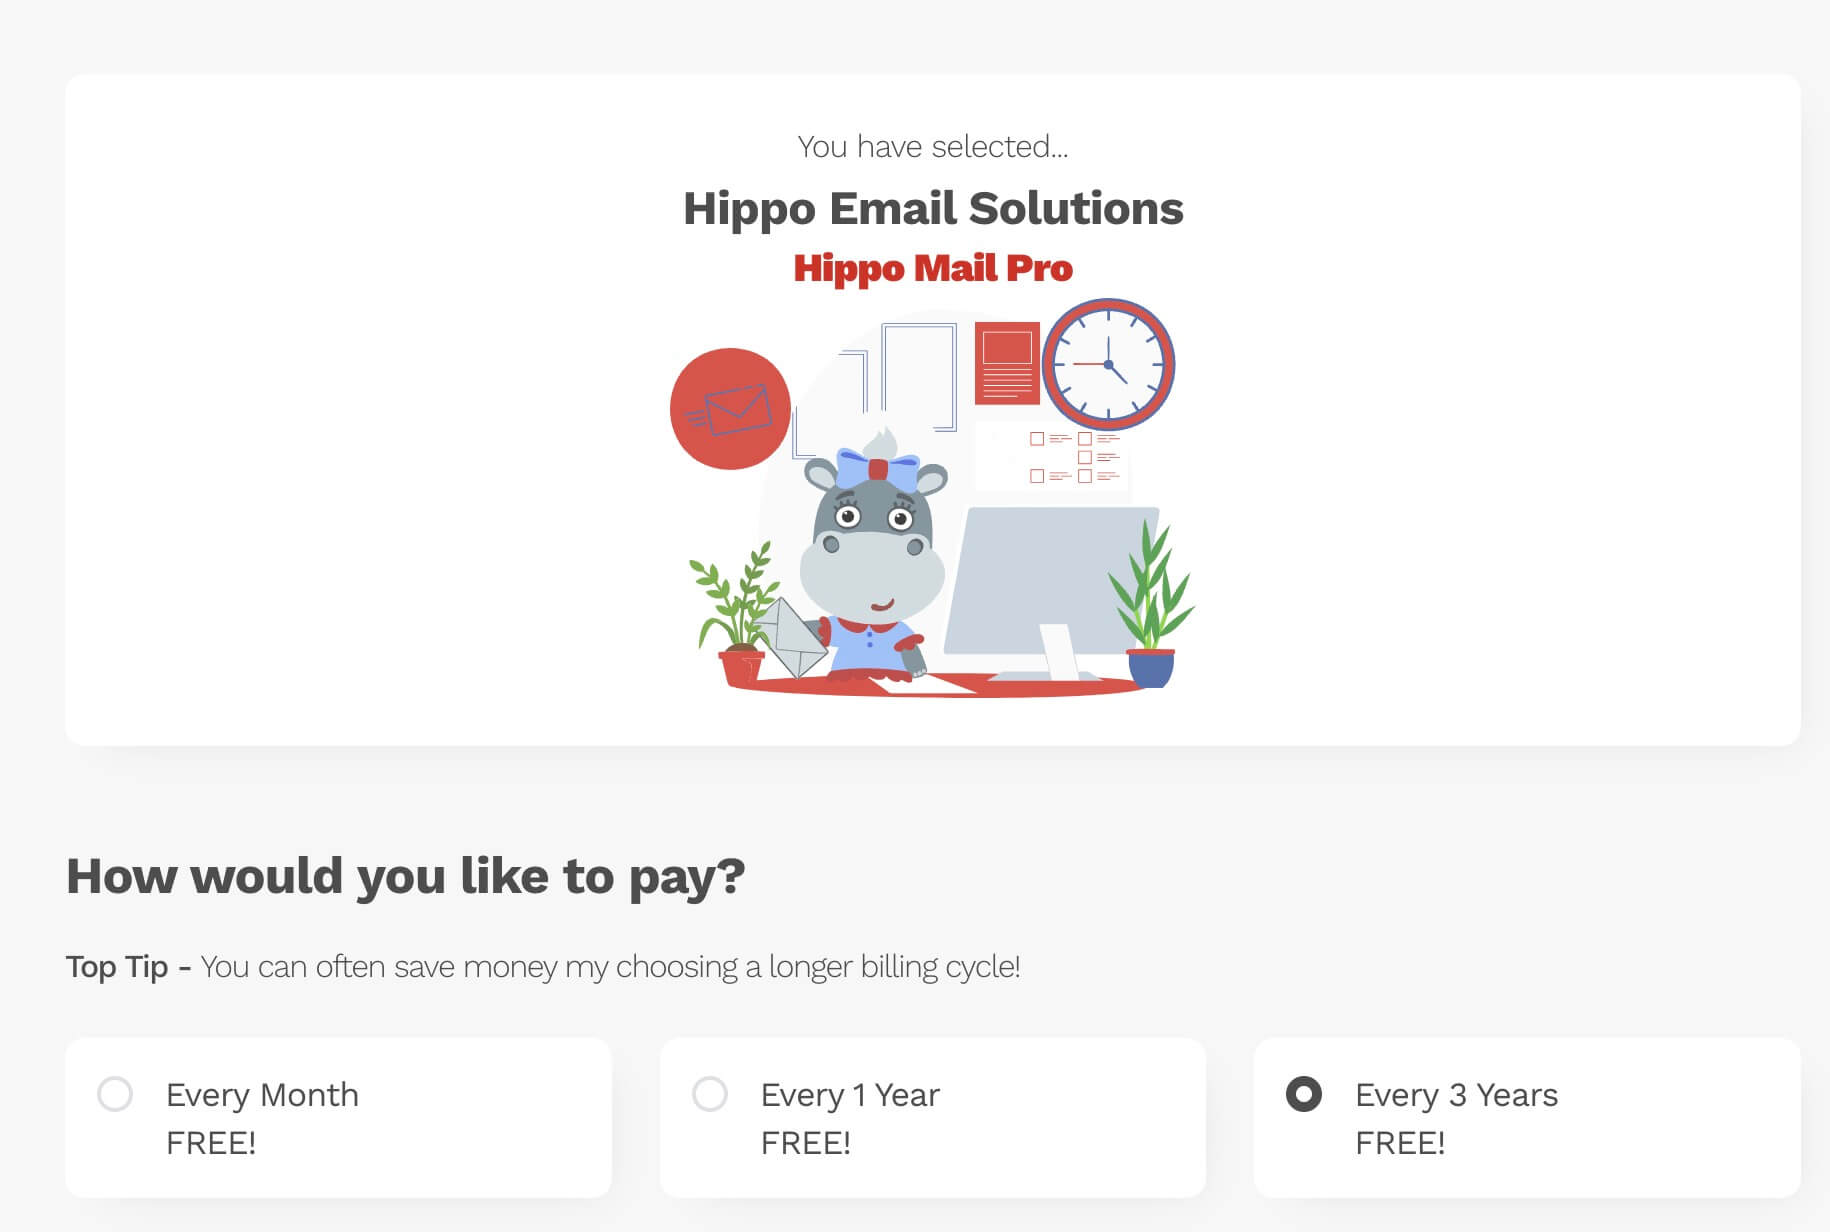Select the Every Month billing option
1830x1232 pixels.
click(x=115, y=1096)
